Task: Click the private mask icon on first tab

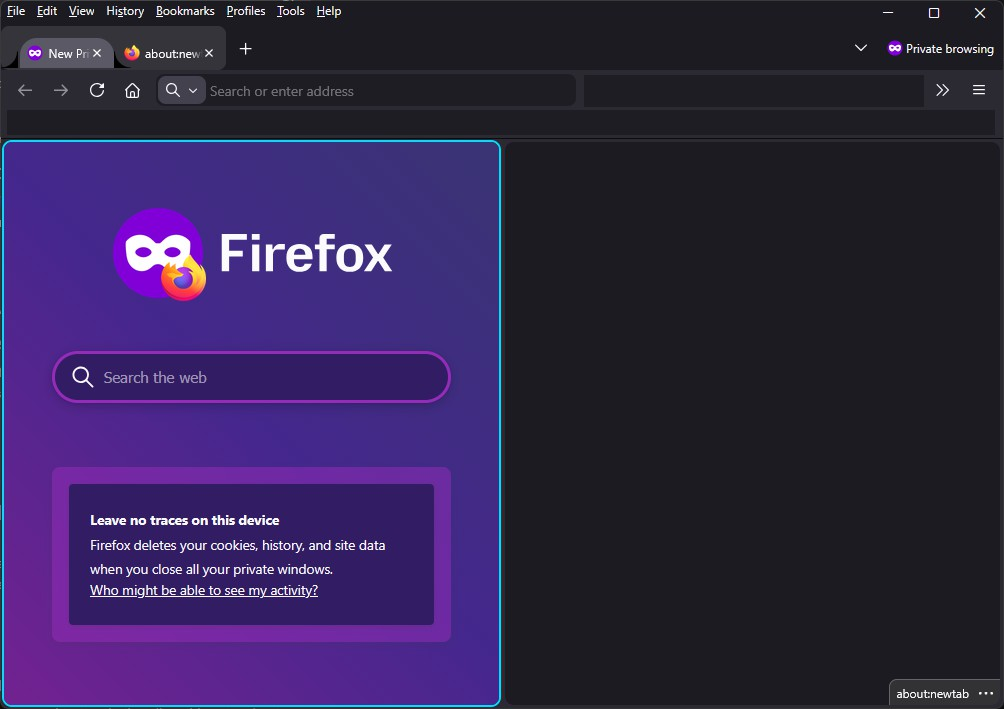Action: click(x=35, y=53)
